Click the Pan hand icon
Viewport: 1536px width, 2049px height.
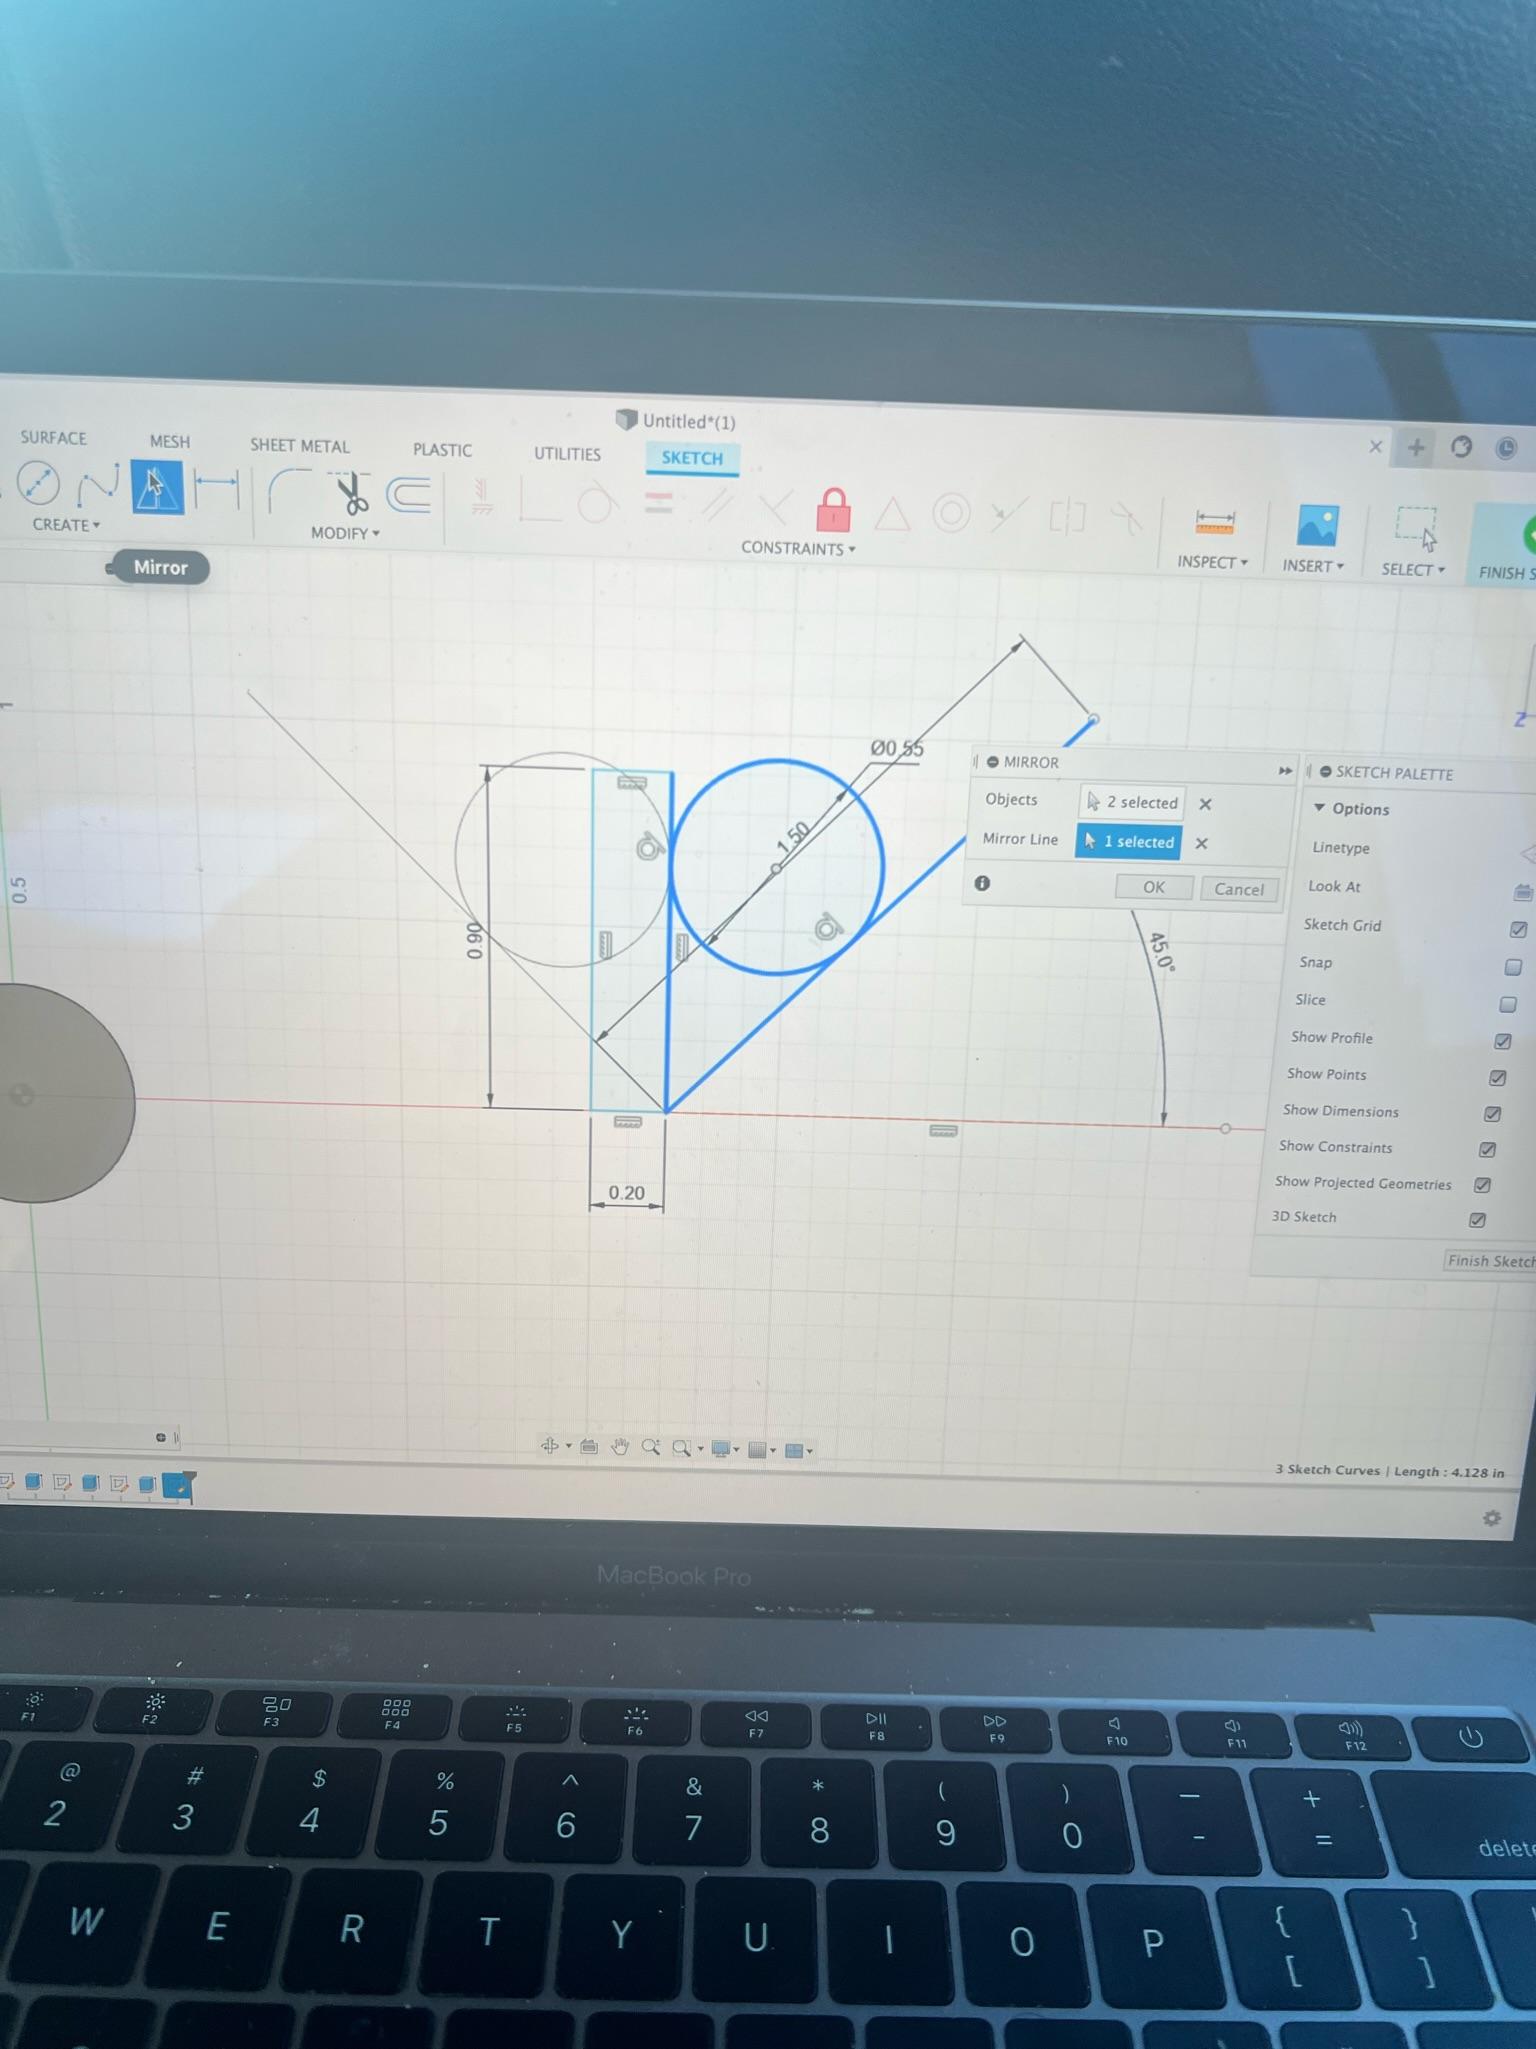pyautogui.click(x=620, y=1446)
